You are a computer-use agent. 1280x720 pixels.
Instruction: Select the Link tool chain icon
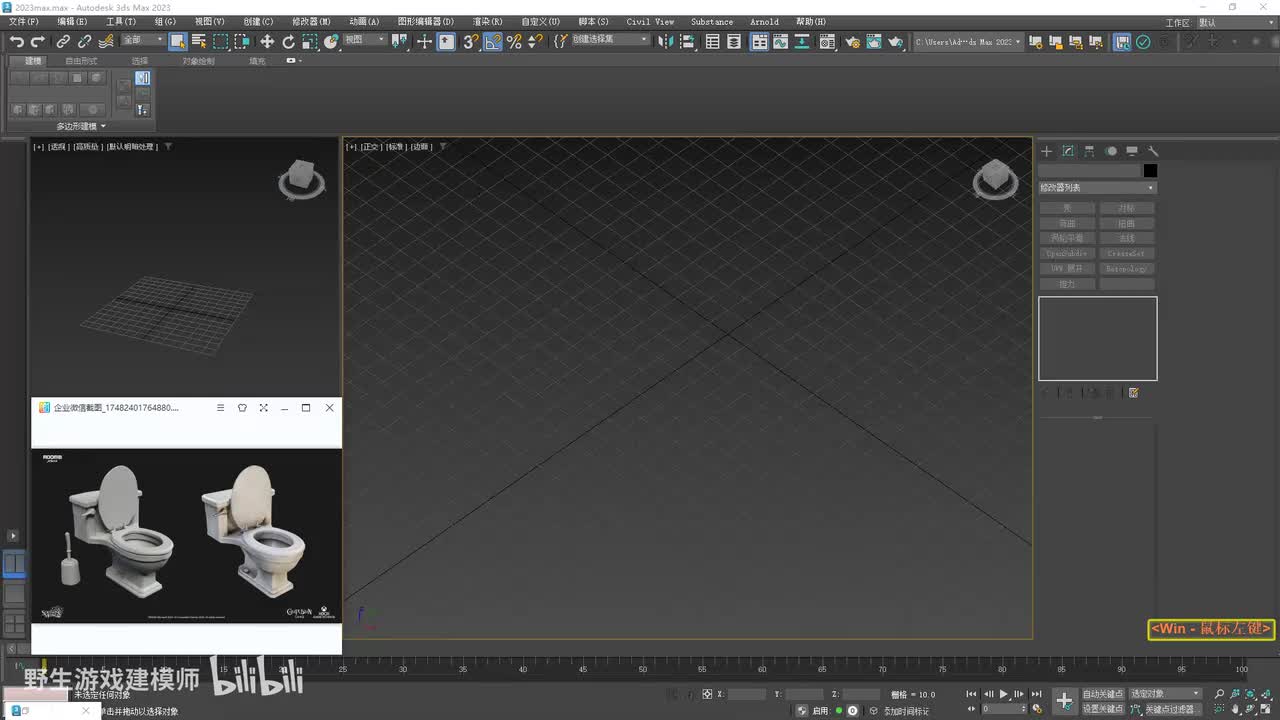tap(63, 42)
